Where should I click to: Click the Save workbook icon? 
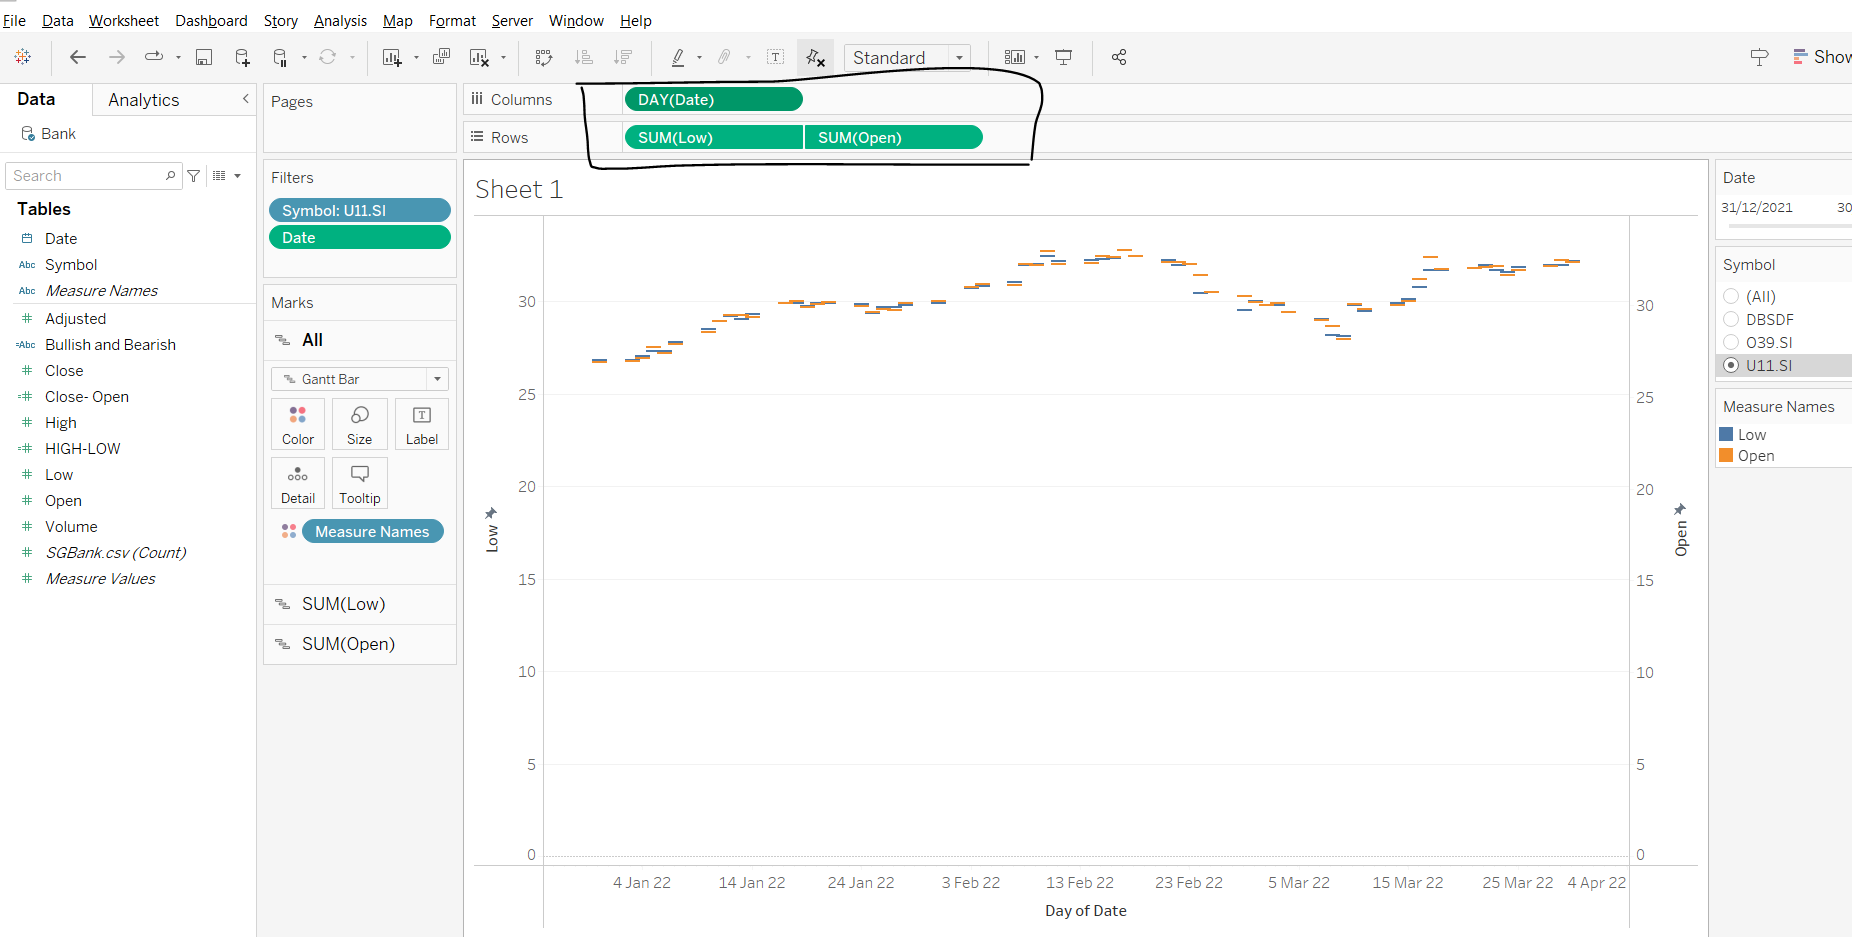tap(204, 57)
